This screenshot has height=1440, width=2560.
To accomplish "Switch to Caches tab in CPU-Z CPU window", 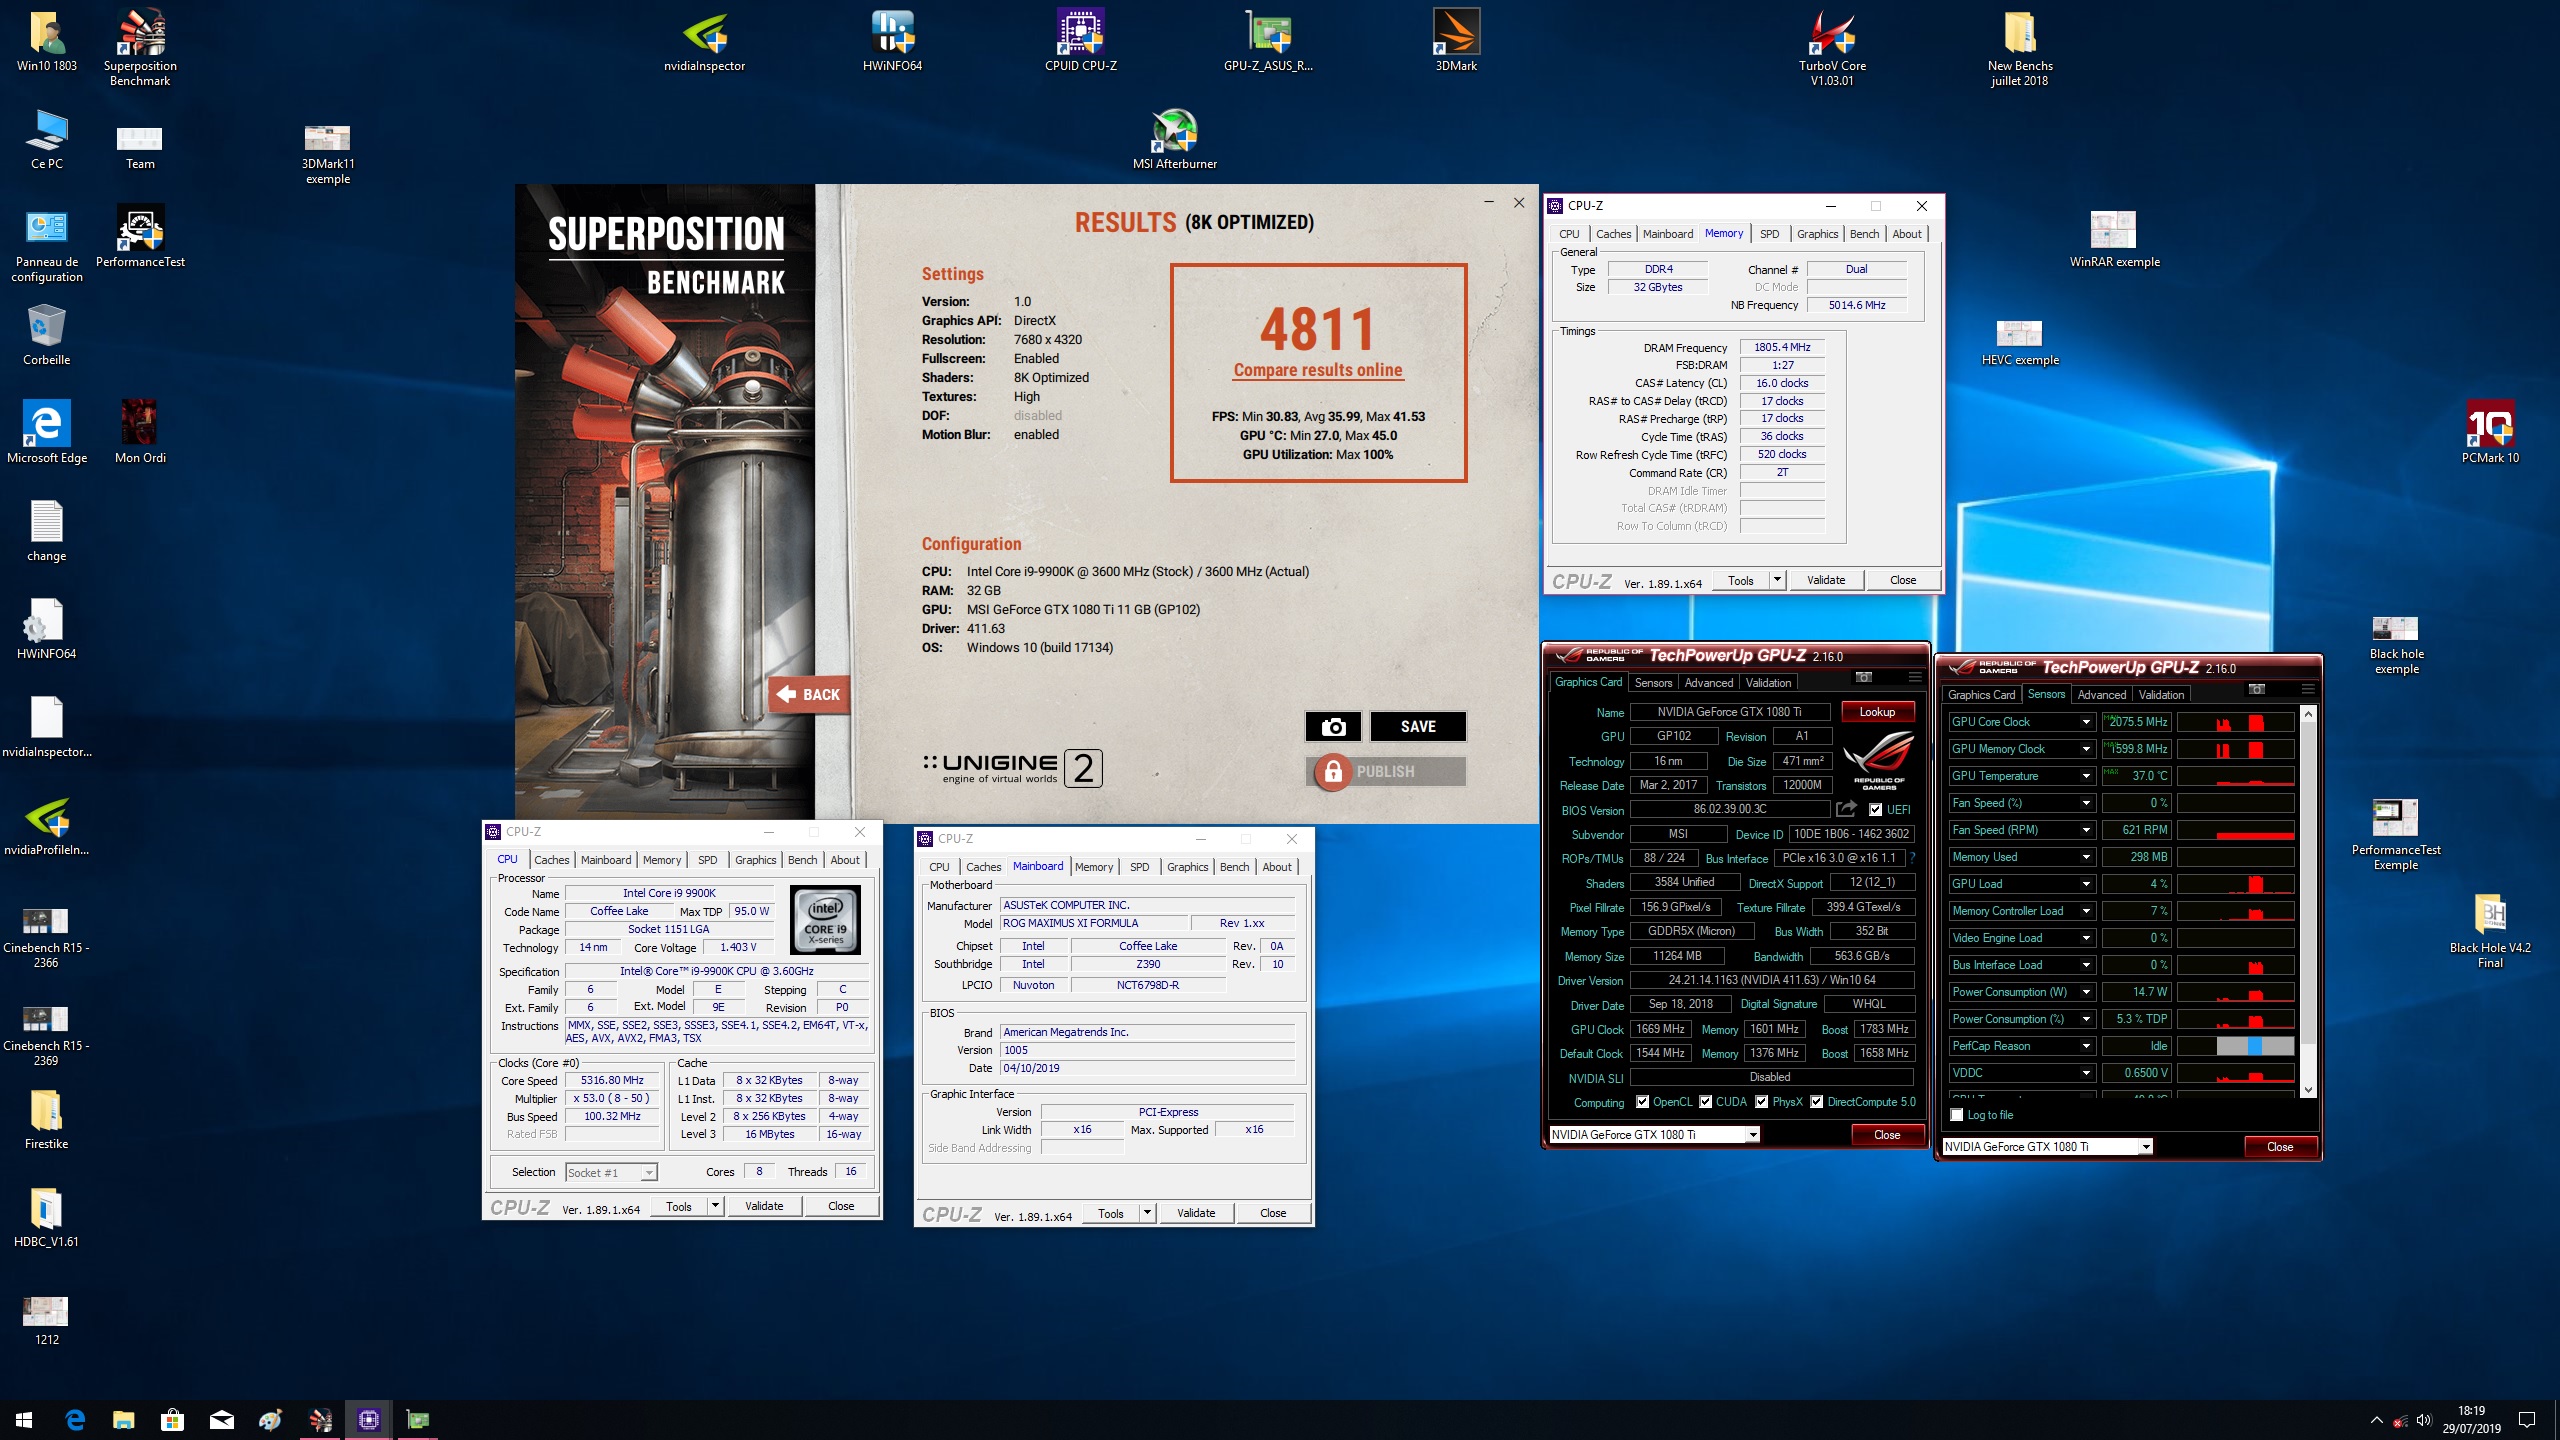I will [x=551, y=860].
